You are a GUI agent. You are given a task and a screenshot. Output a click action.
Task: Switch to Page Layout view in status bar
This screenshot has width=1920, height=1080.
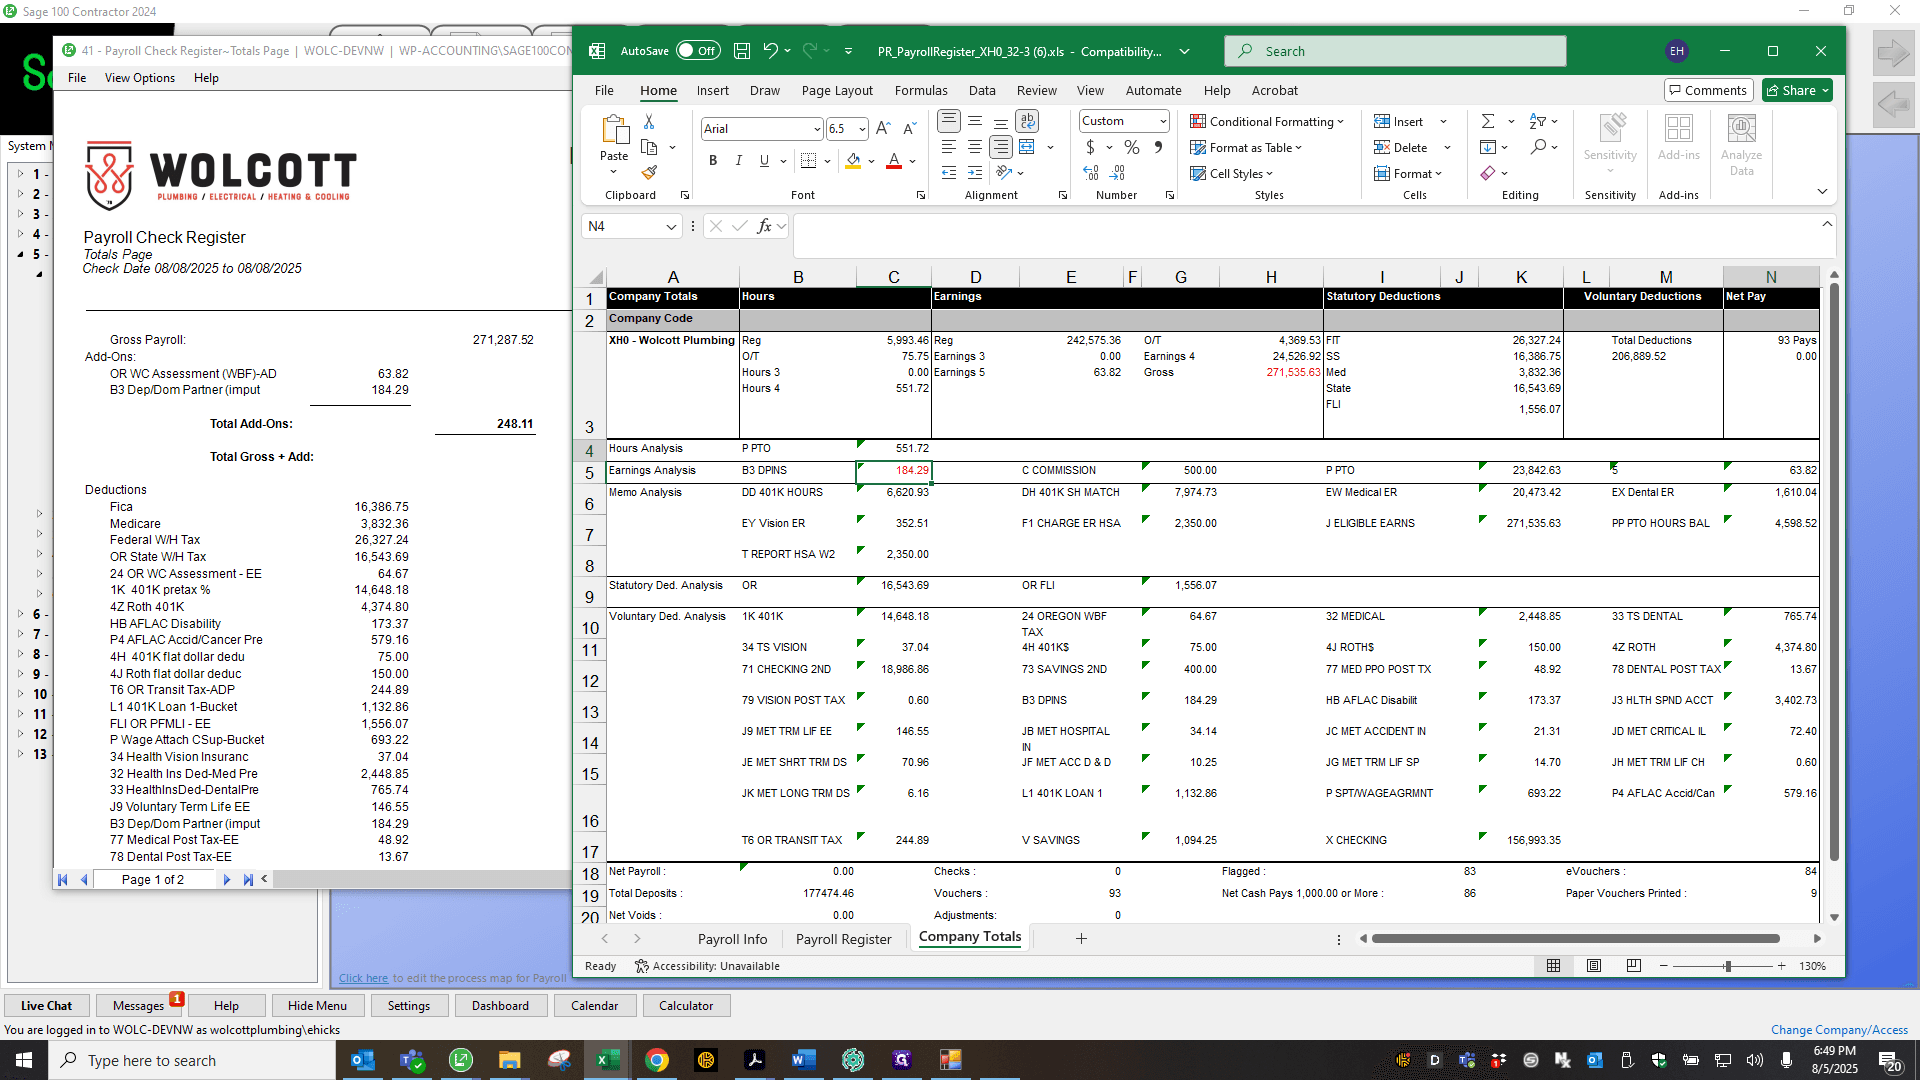(1594, 966)
